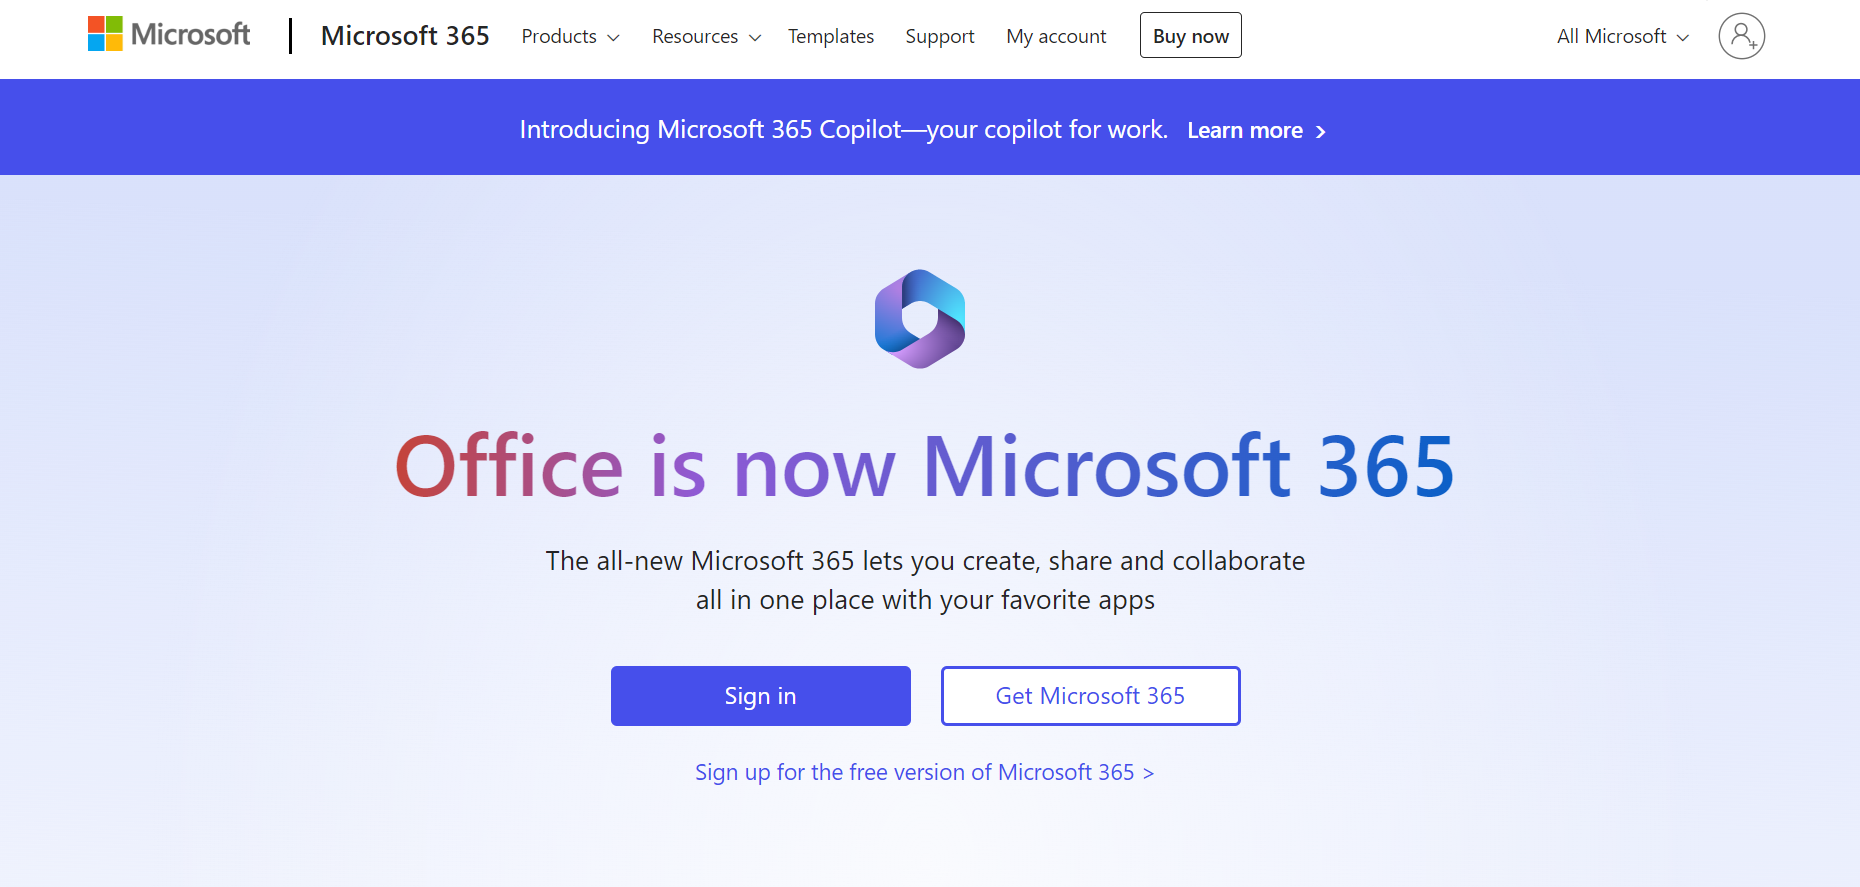The width and height of the screenshot is (1860, 887).
Task: Open the Templates menu item
Action: coord(831,37)
